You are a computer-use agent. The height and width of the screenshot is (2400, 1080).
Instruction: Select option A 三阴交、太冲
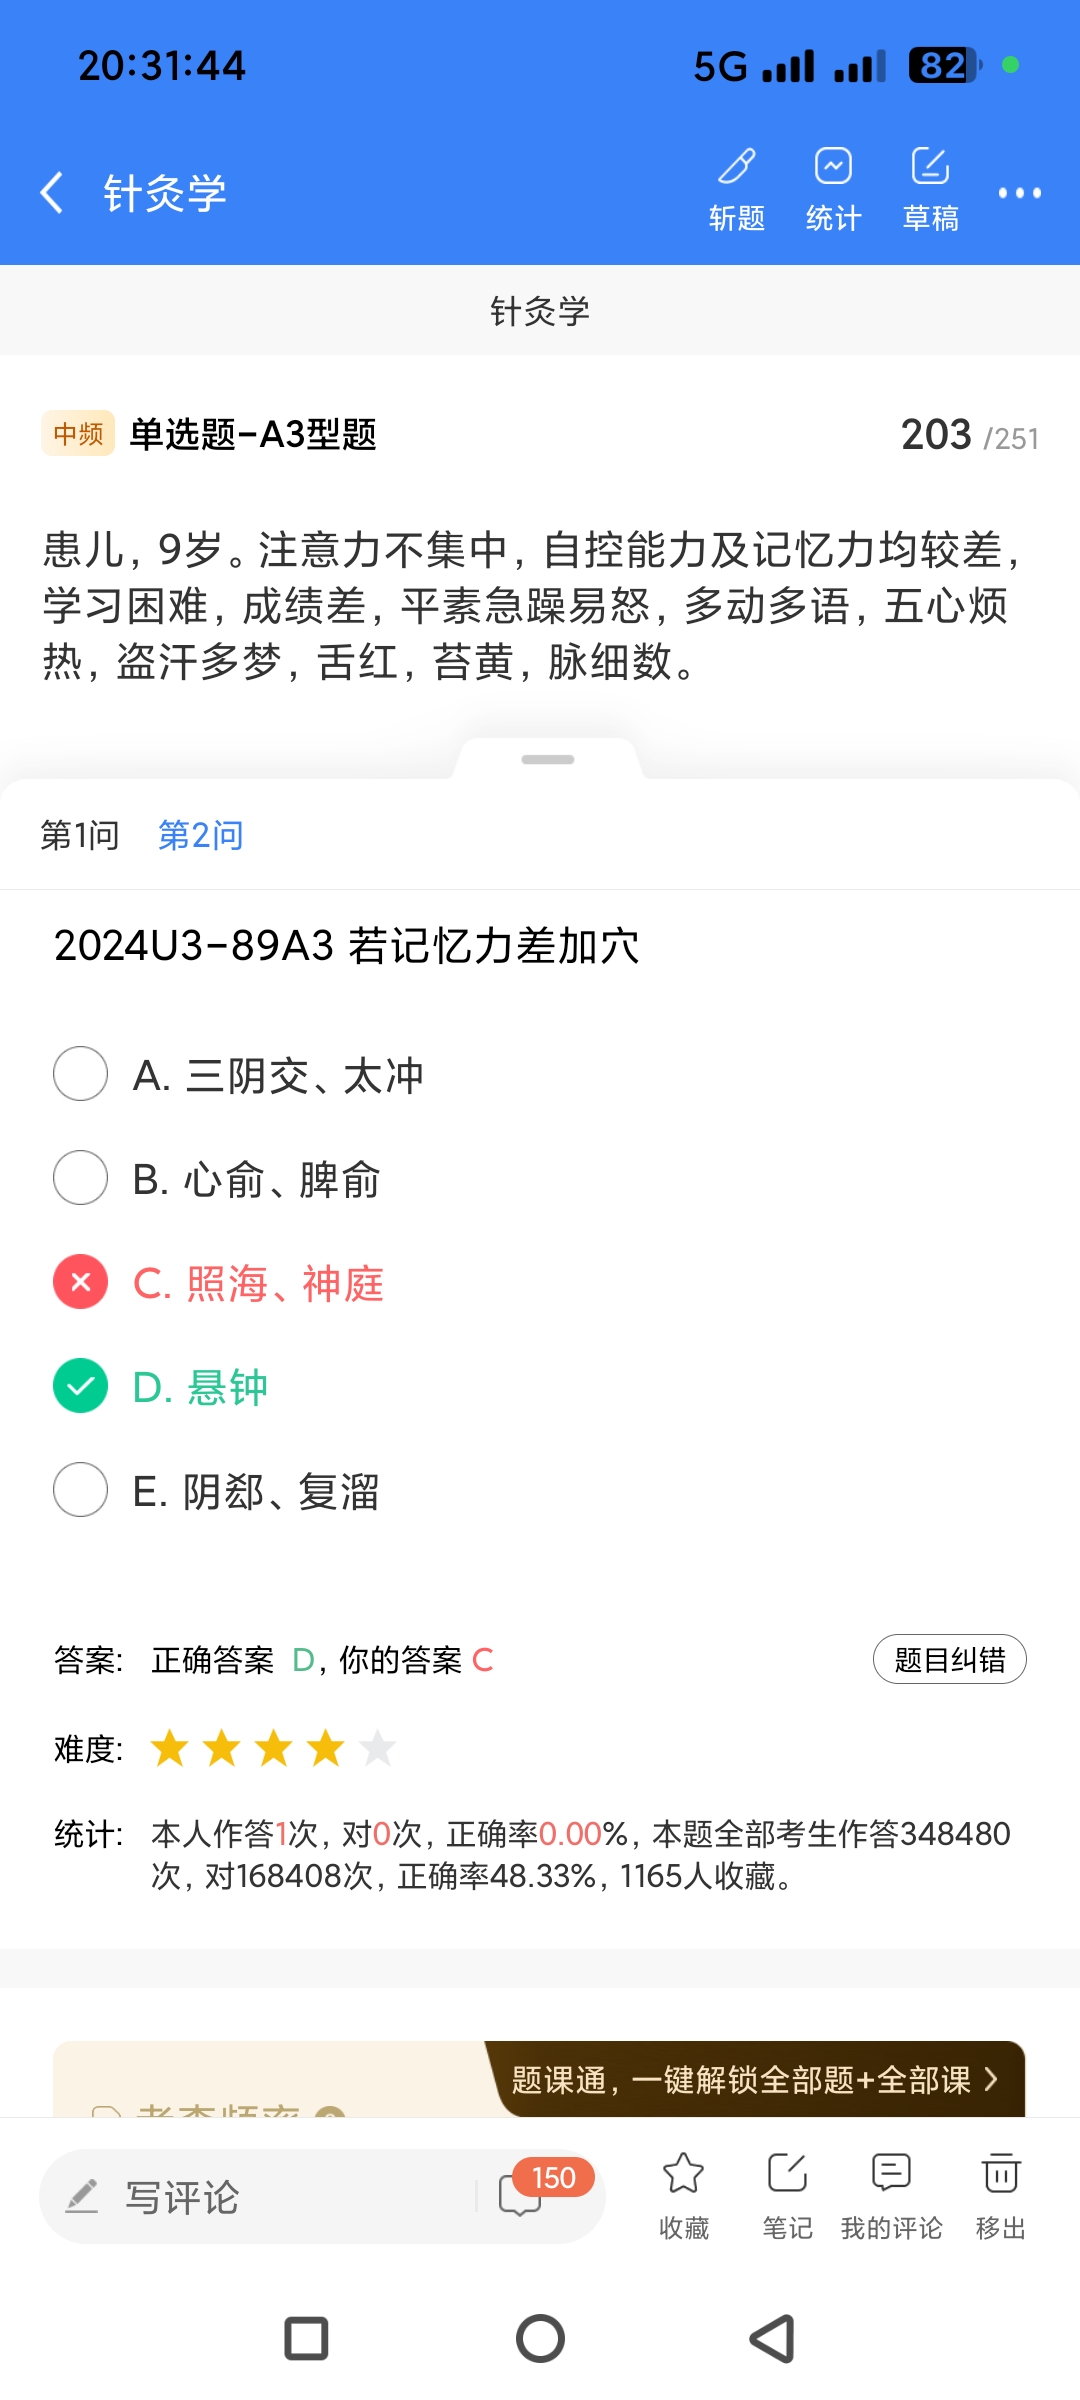(x=80, y=1074)
